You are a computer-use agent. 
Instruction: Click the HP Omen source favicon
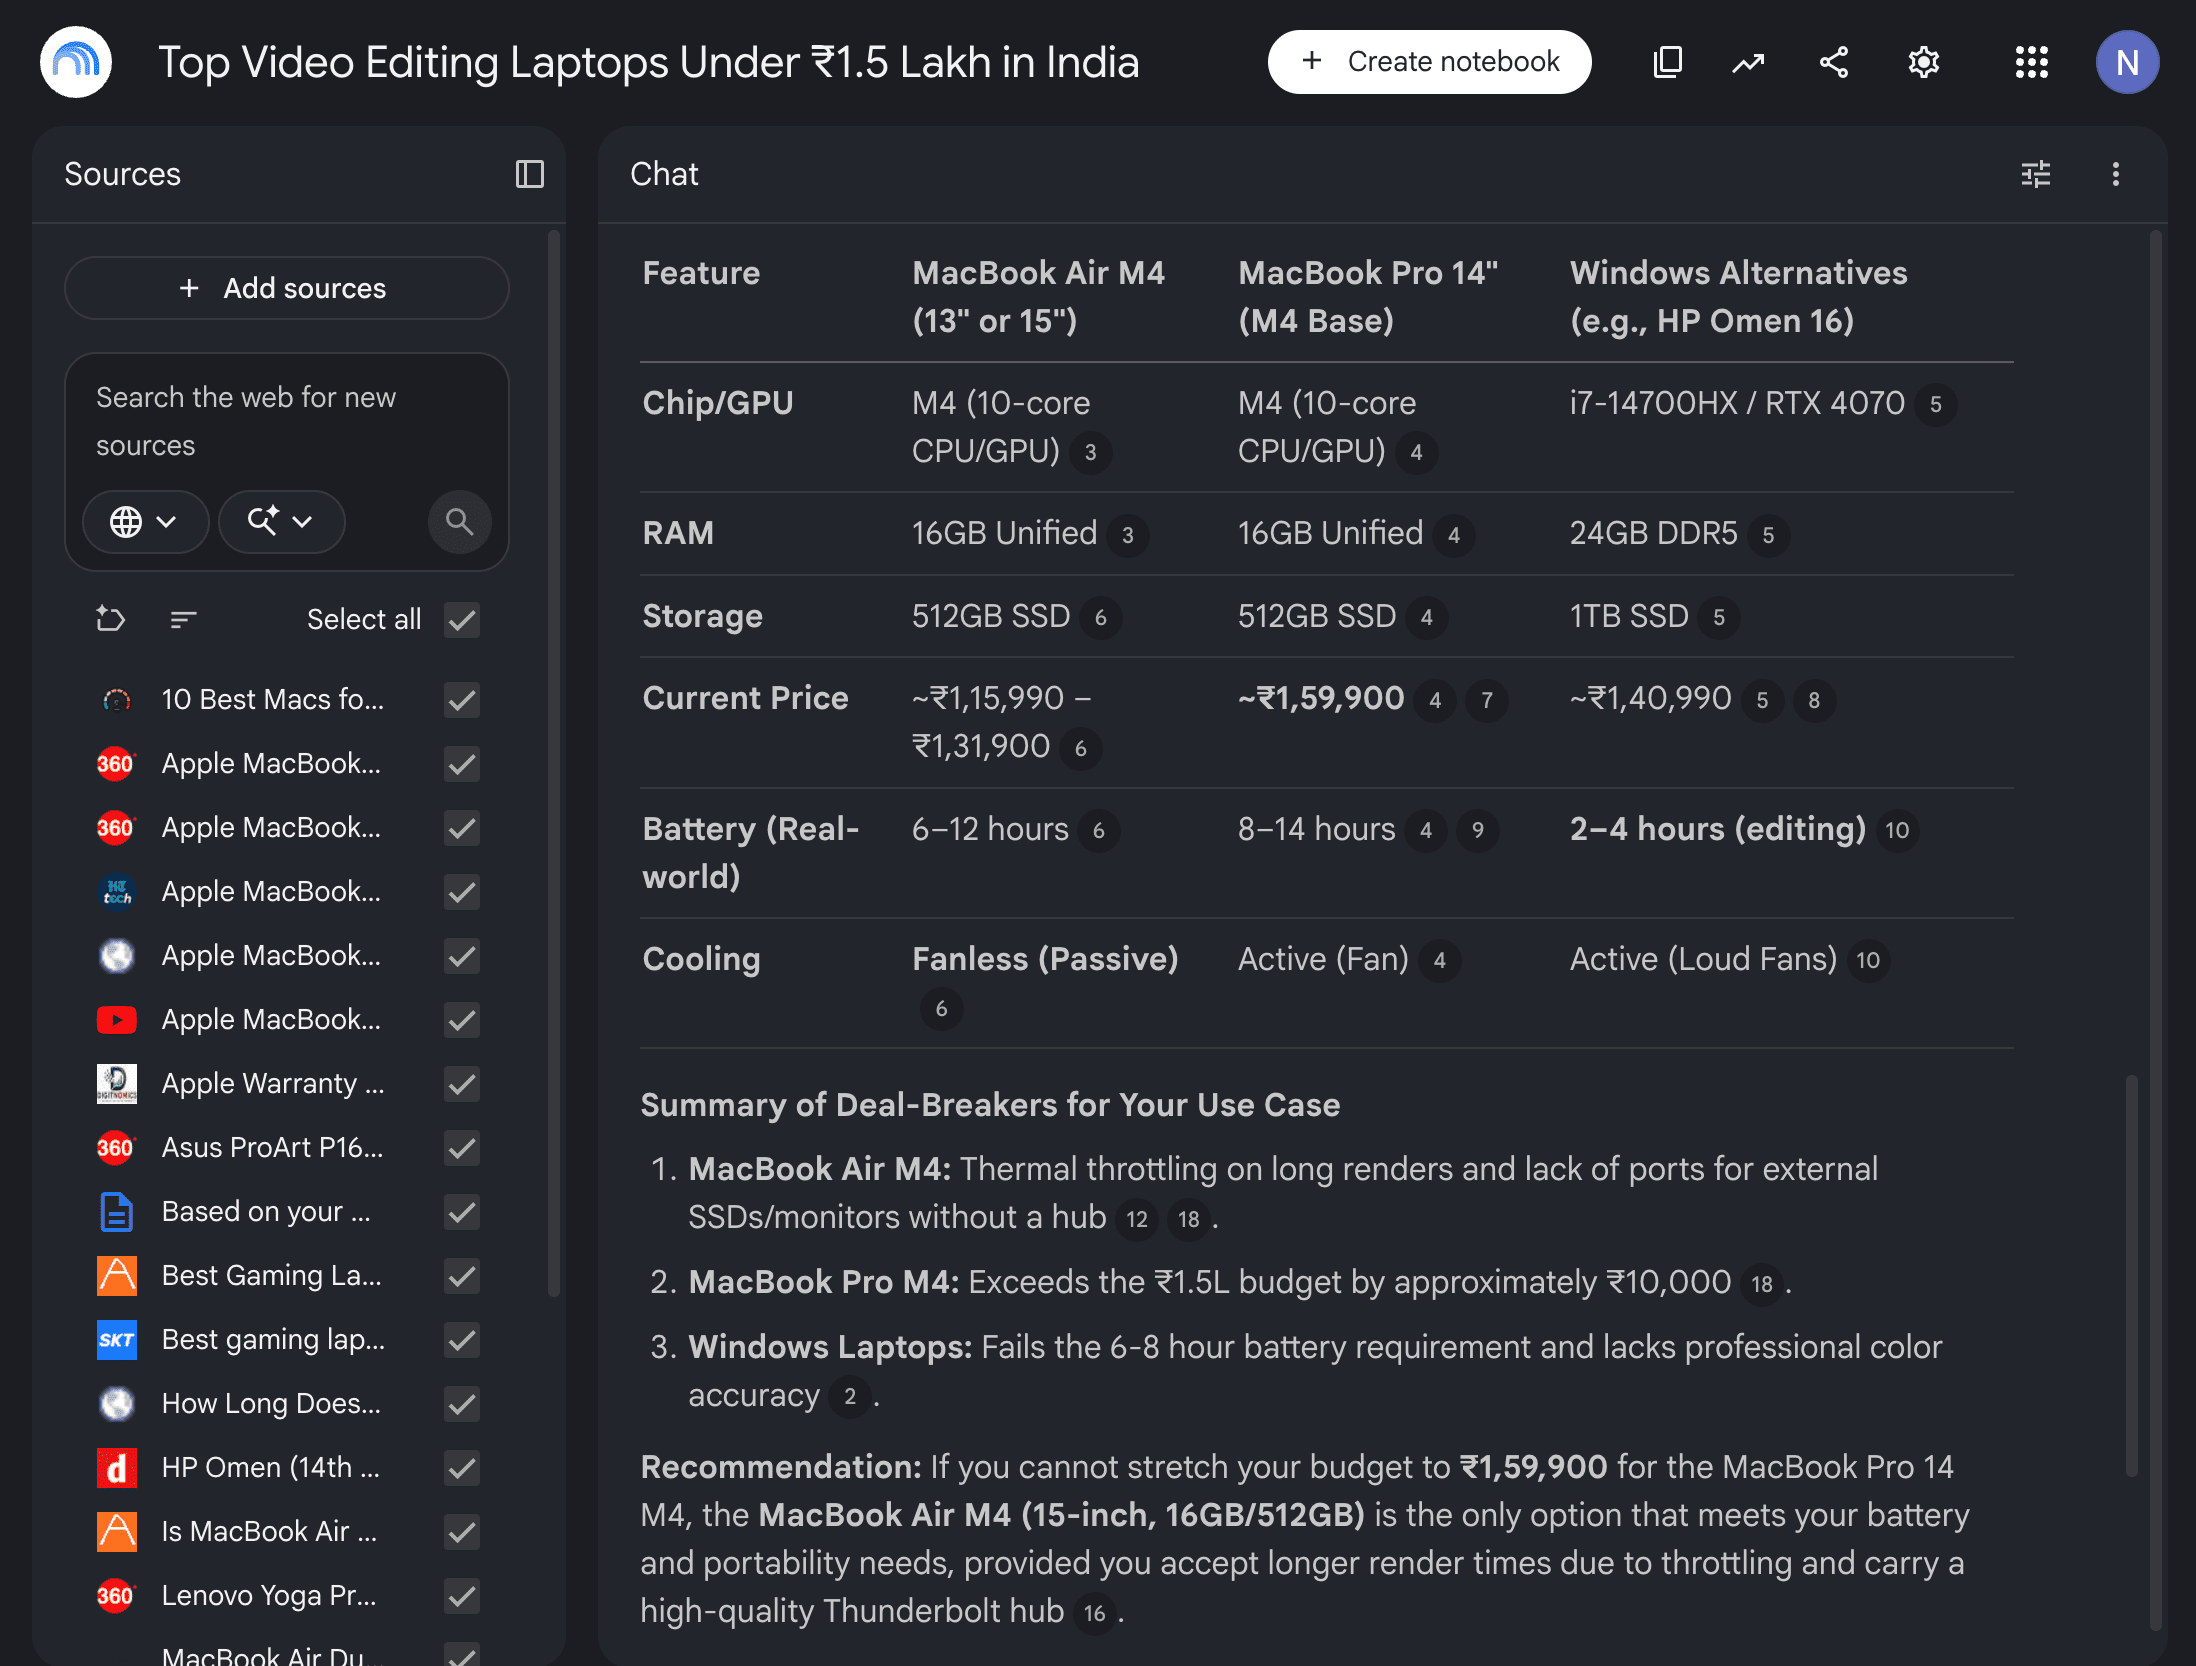[x=116, y=1468]
